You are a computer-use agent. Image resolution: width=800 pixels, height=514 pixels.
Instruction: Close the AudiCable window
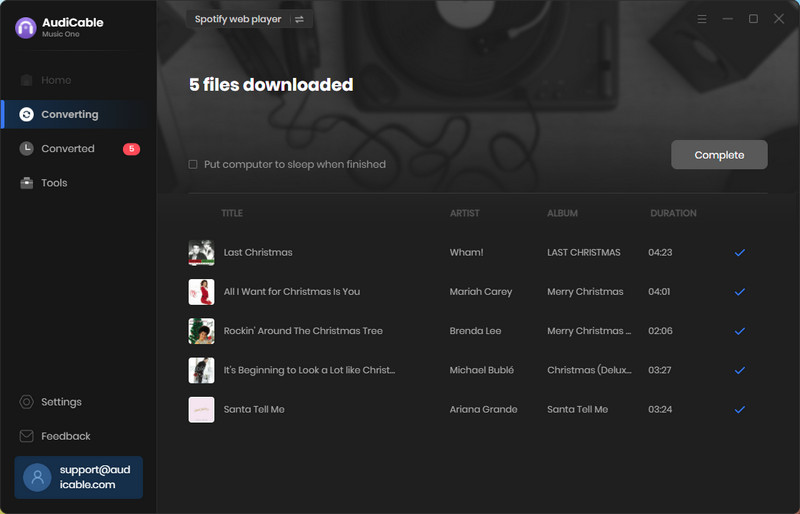tap(779, 19)
